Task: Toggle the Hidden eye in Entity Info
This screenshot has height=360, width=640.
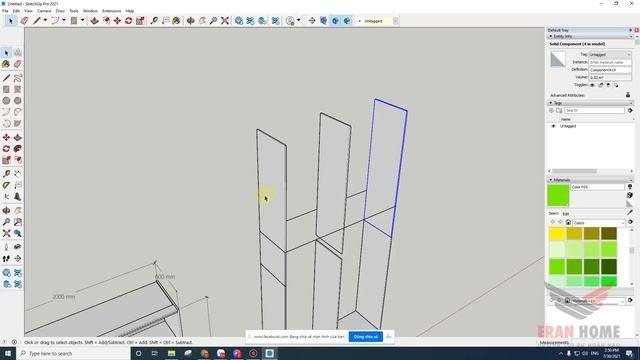Action: point(593,85)
